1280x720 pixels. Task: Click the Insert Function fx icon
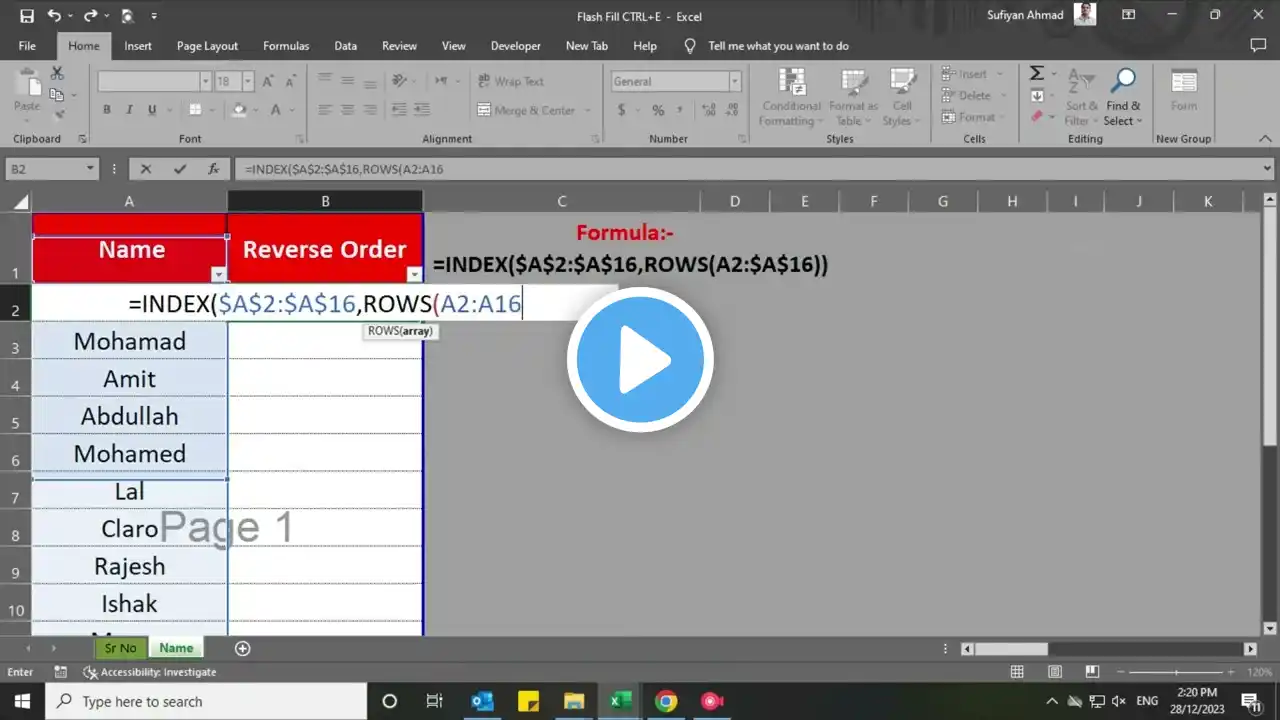(213, 169)
